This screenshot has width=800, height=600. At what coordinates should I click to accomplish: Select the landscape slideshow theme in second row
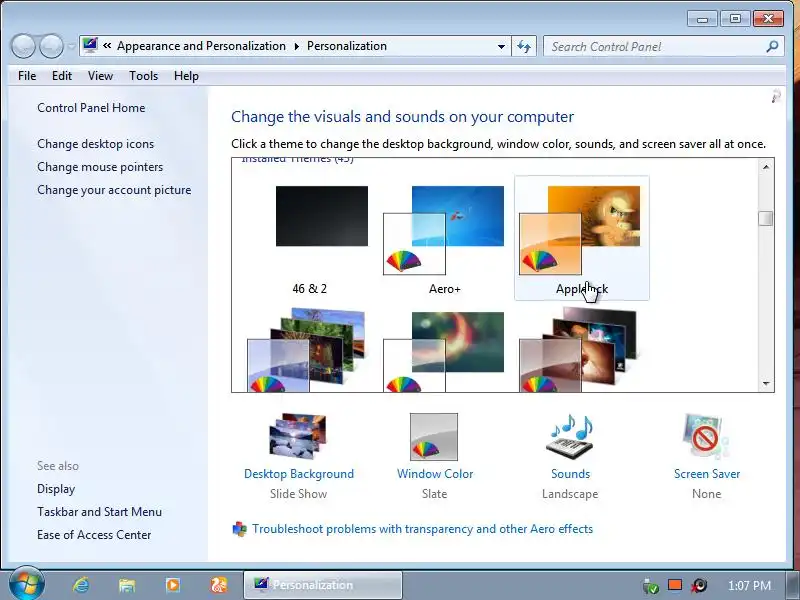308,349
